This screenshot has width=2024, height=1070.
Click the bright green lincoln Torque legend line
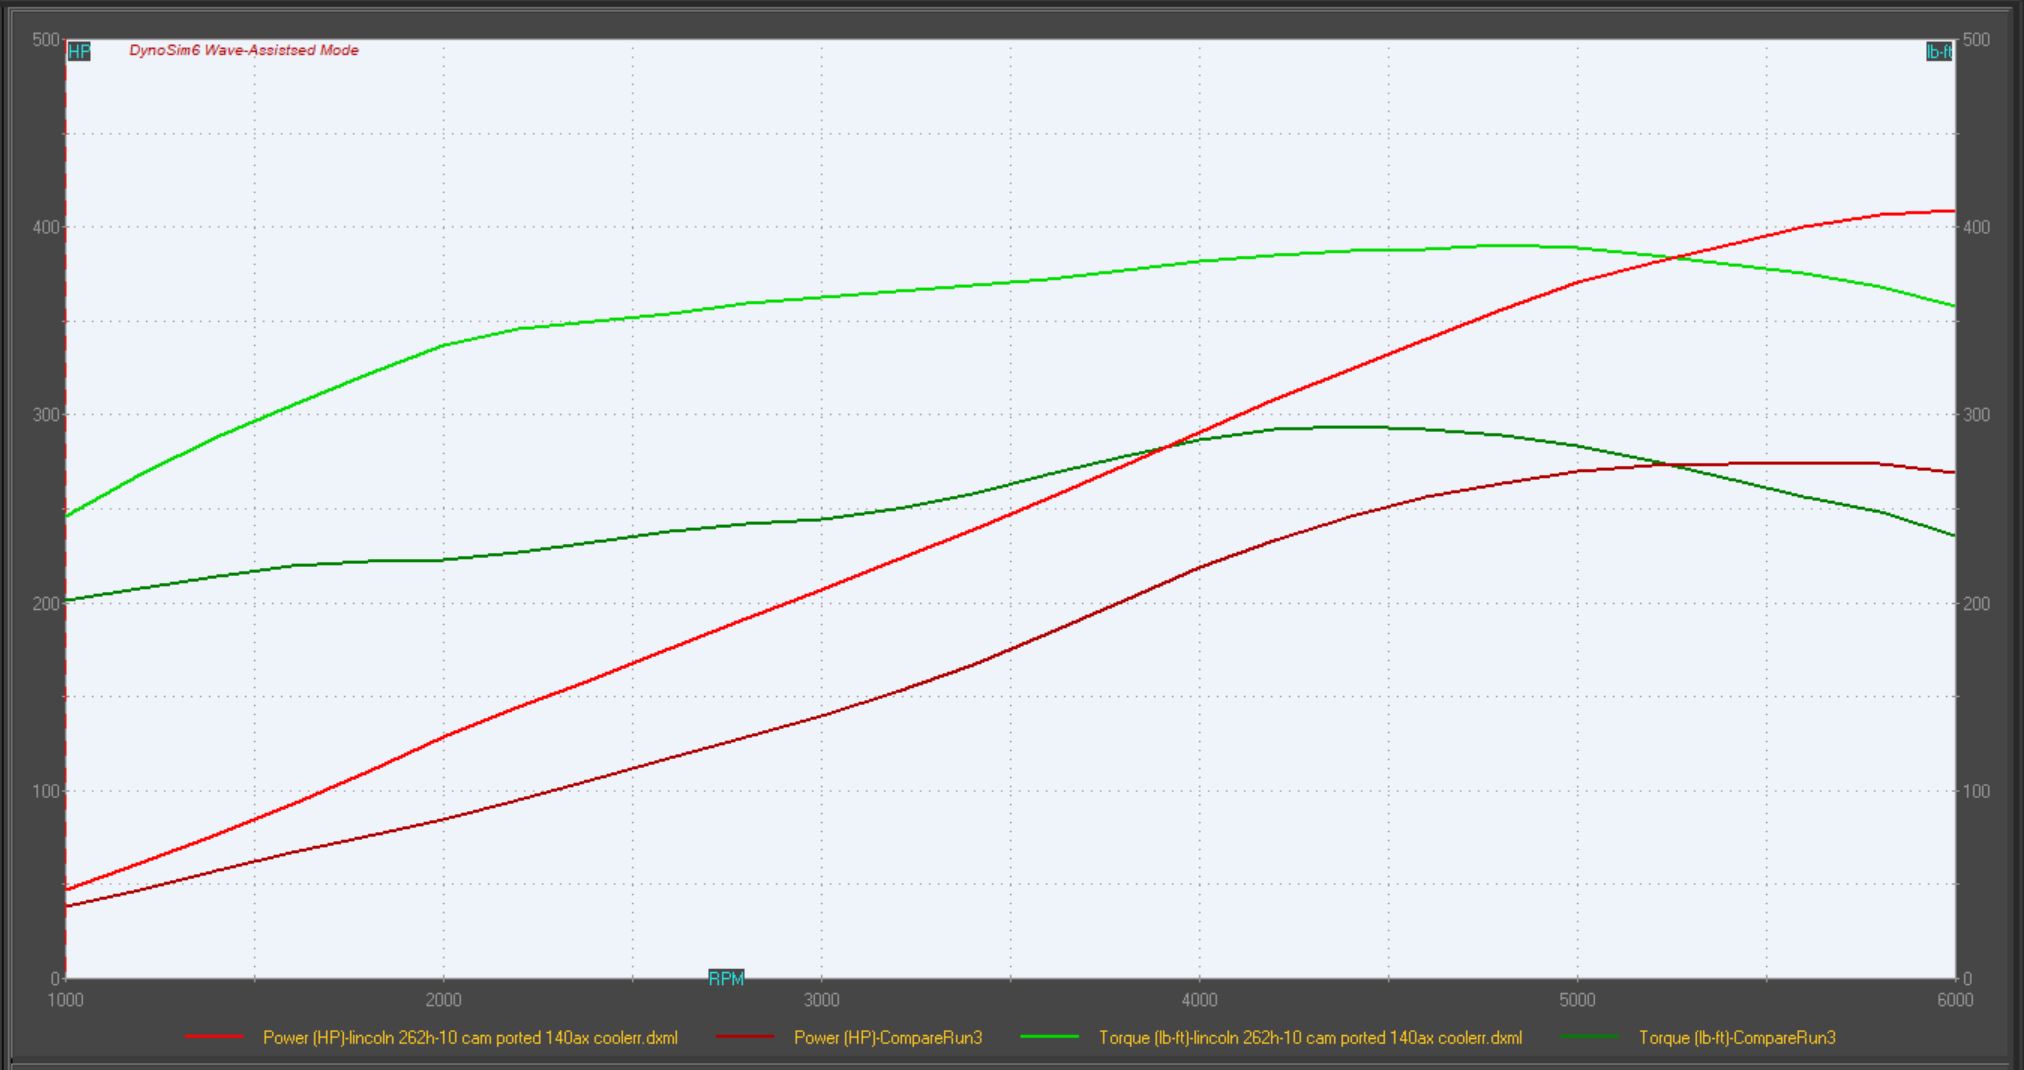click(x=1050, y=1037)
